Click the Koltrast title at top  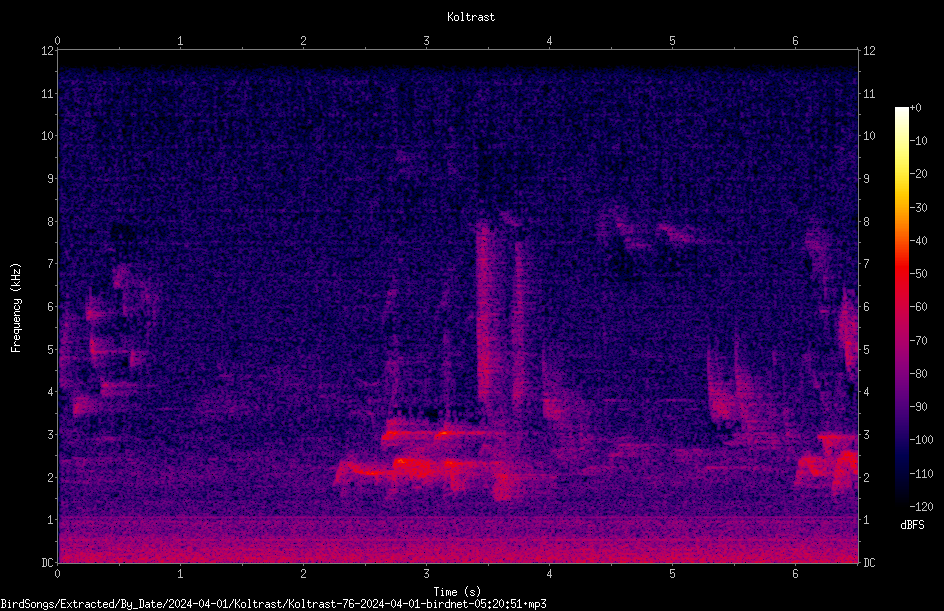coord(471,17)
